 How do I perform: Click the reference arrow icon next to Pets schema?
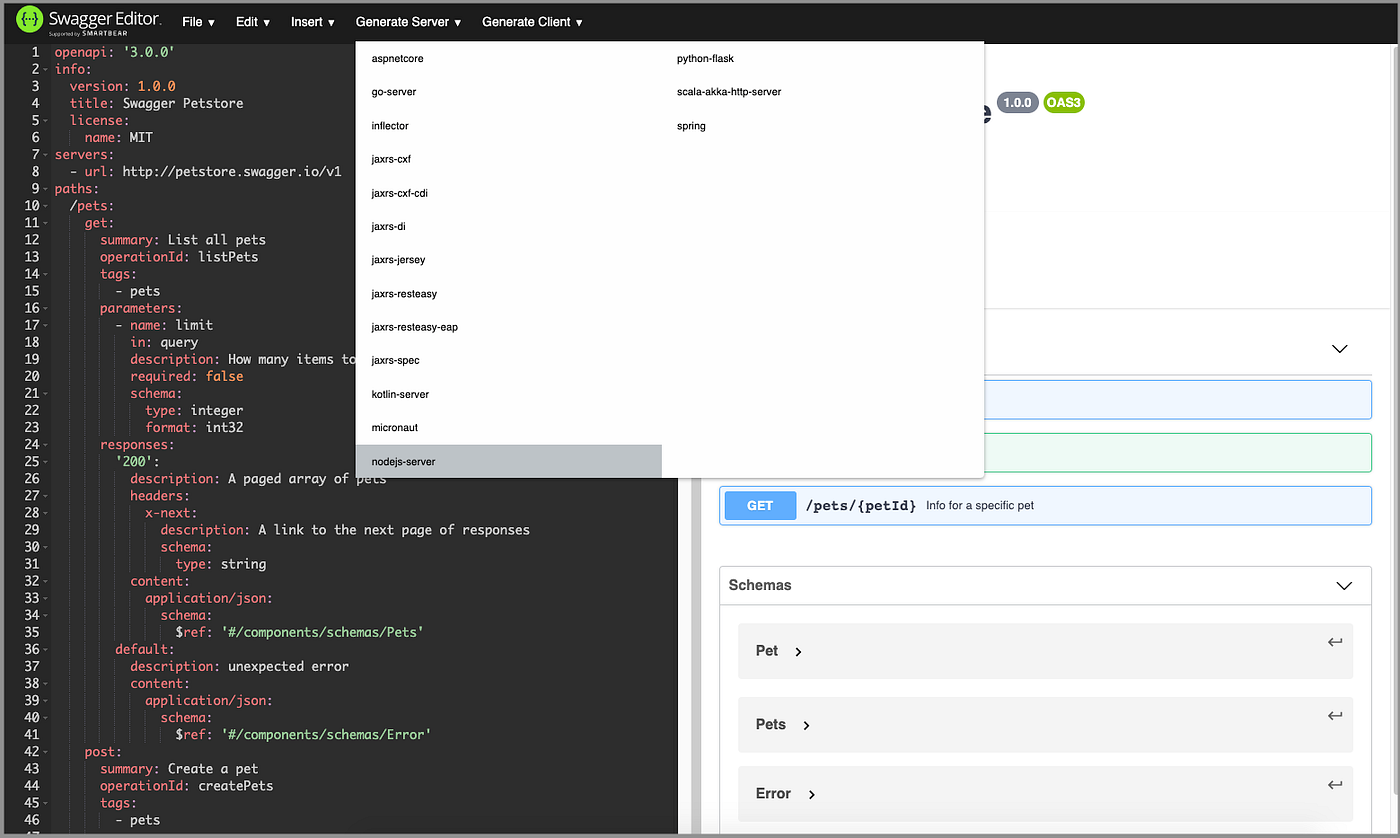(1335, 714)
